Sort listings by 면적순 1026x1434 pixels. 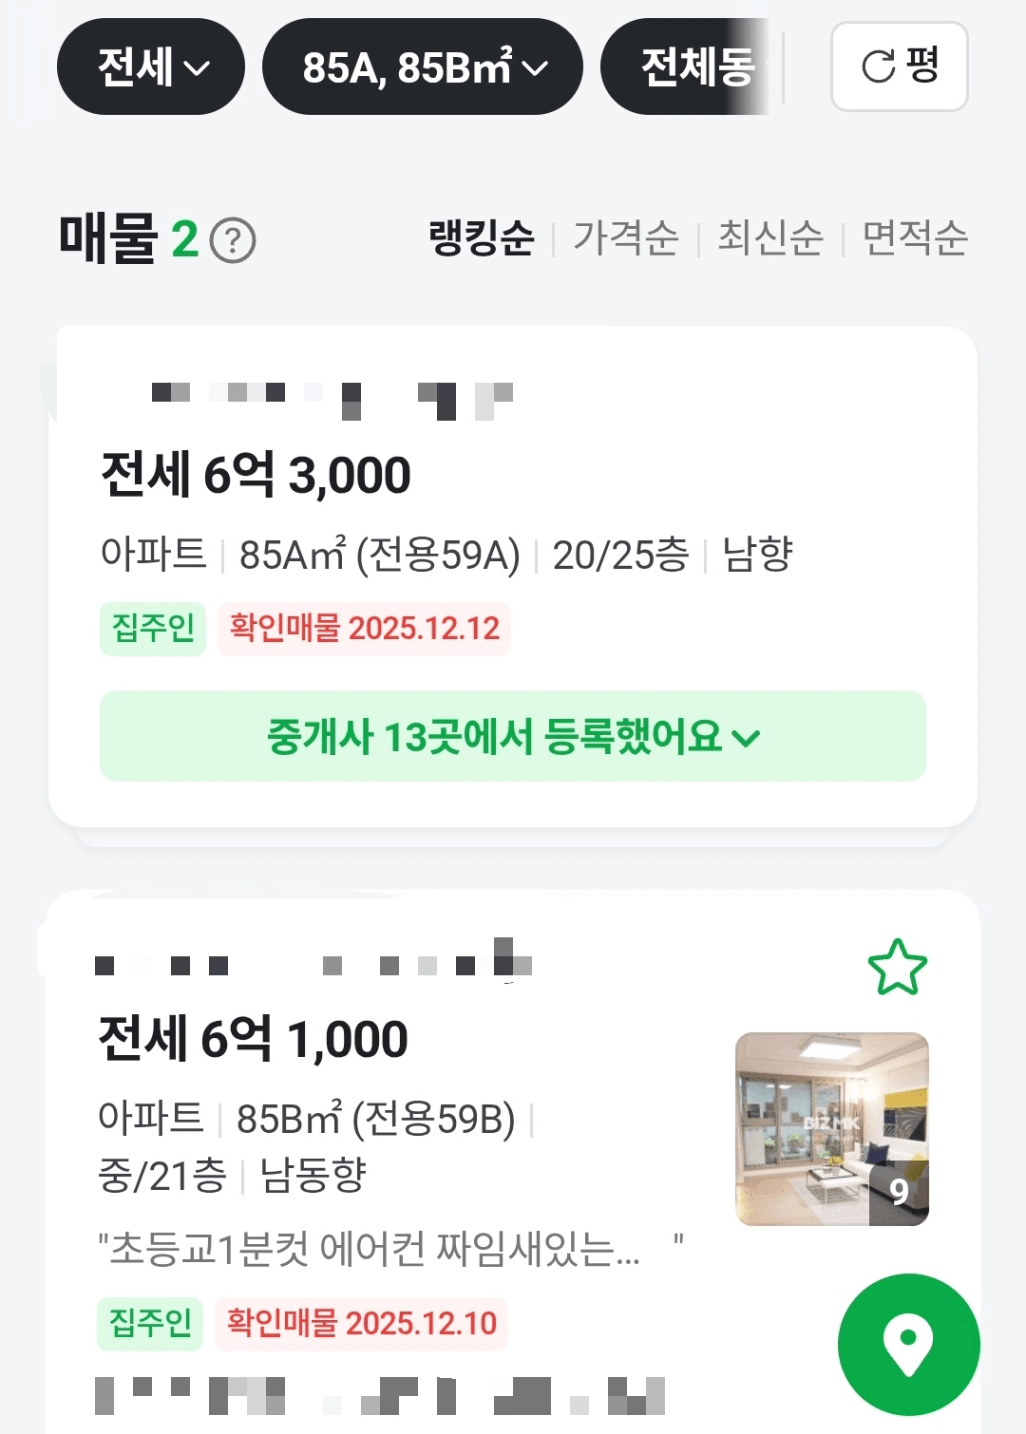(915, 238)
